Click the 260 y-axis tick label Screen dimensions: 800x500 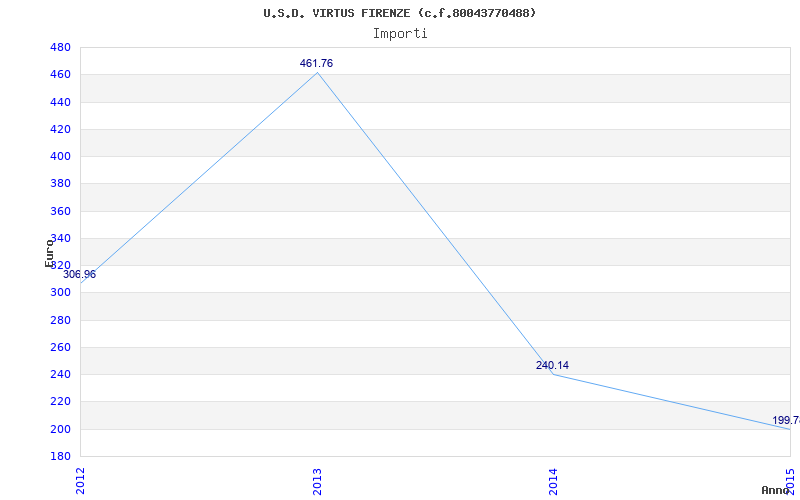(60, 347)
